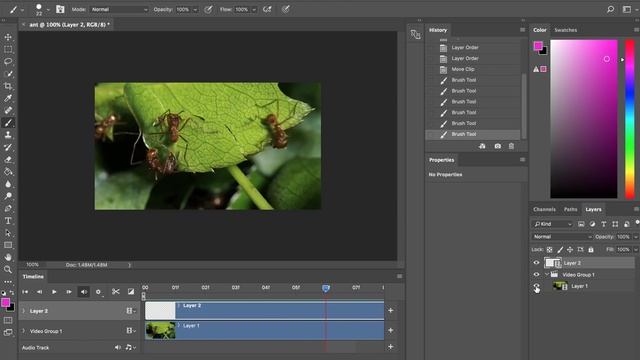Click the timeline split-at-playhead scissors icon

point(116,291)
